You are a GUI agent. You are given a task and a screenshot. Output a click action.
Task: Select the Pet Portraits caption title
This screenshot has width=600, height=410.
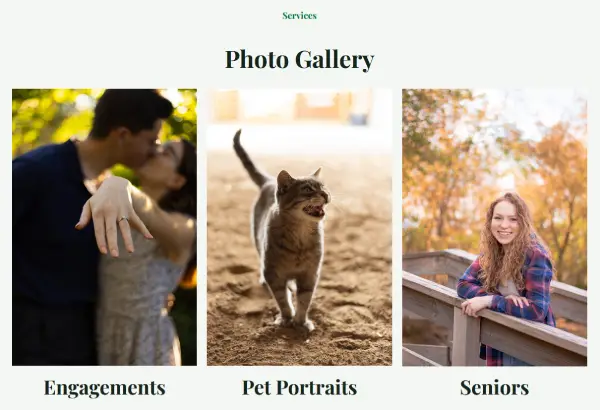(299, 387)
